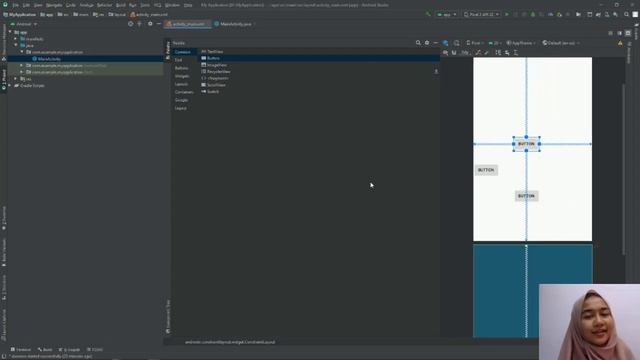Expand the res folder node
This screenshot has width=640, height=360.
coord(16,79)
